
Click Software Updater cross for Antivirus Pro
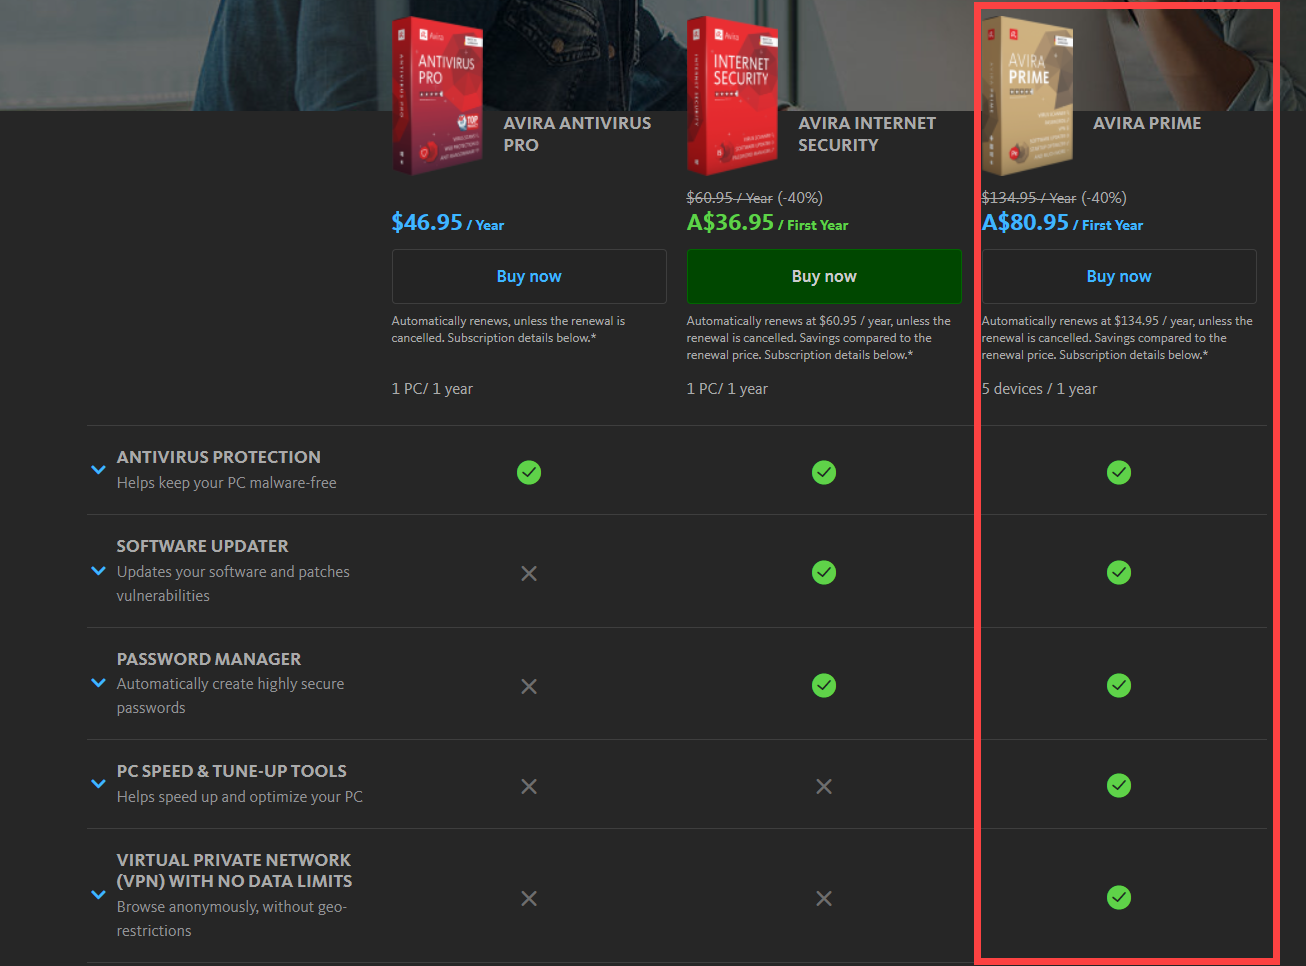pyautogui.click(x=529, y=573)
